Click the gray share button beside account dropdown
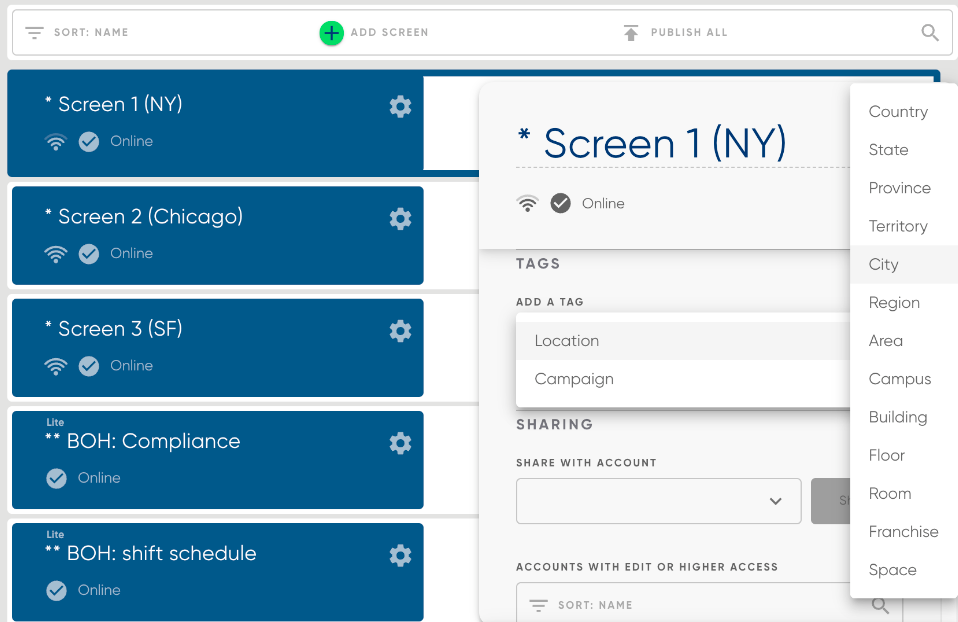 point(830,501)
